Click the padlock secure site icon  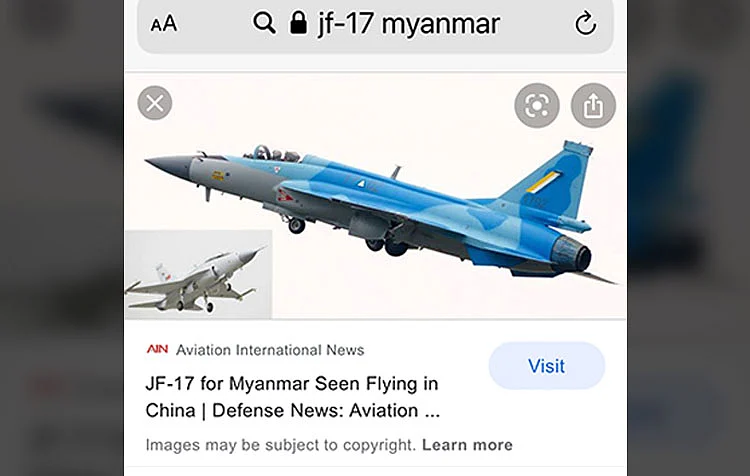[x=298, y=22]
